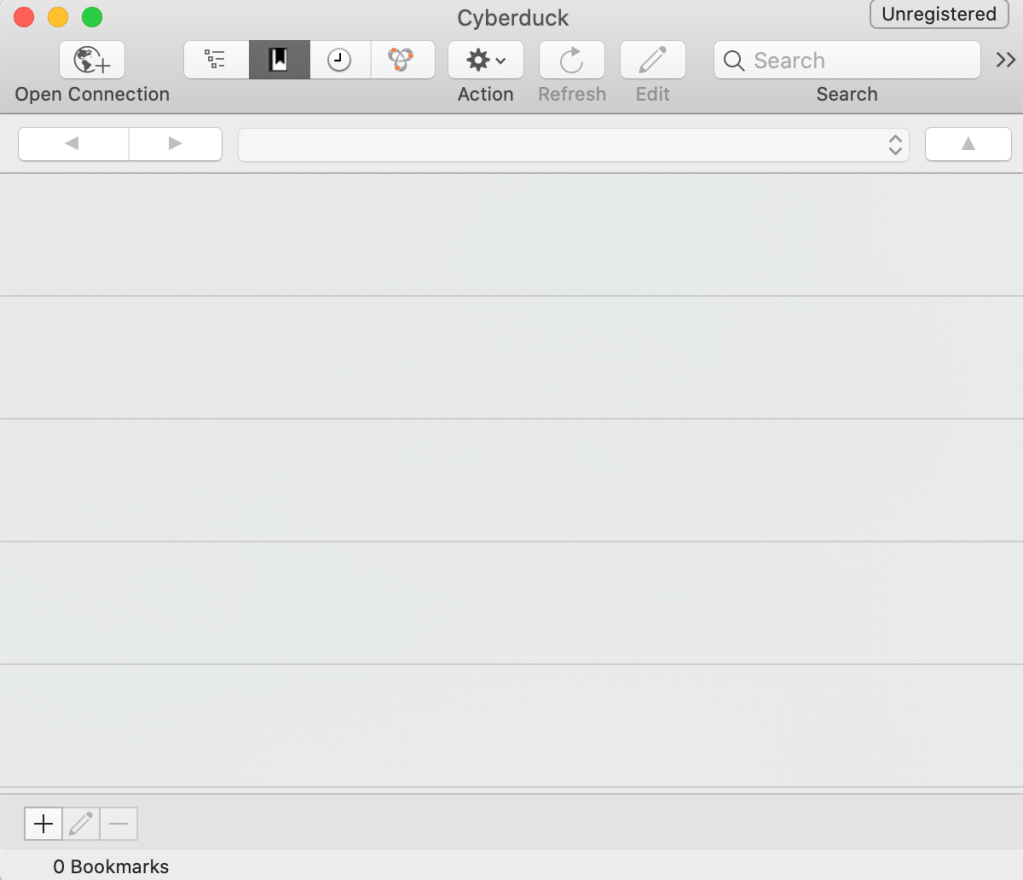
Task: Click the Unregistered button
Action: click(x=939, y=14)
